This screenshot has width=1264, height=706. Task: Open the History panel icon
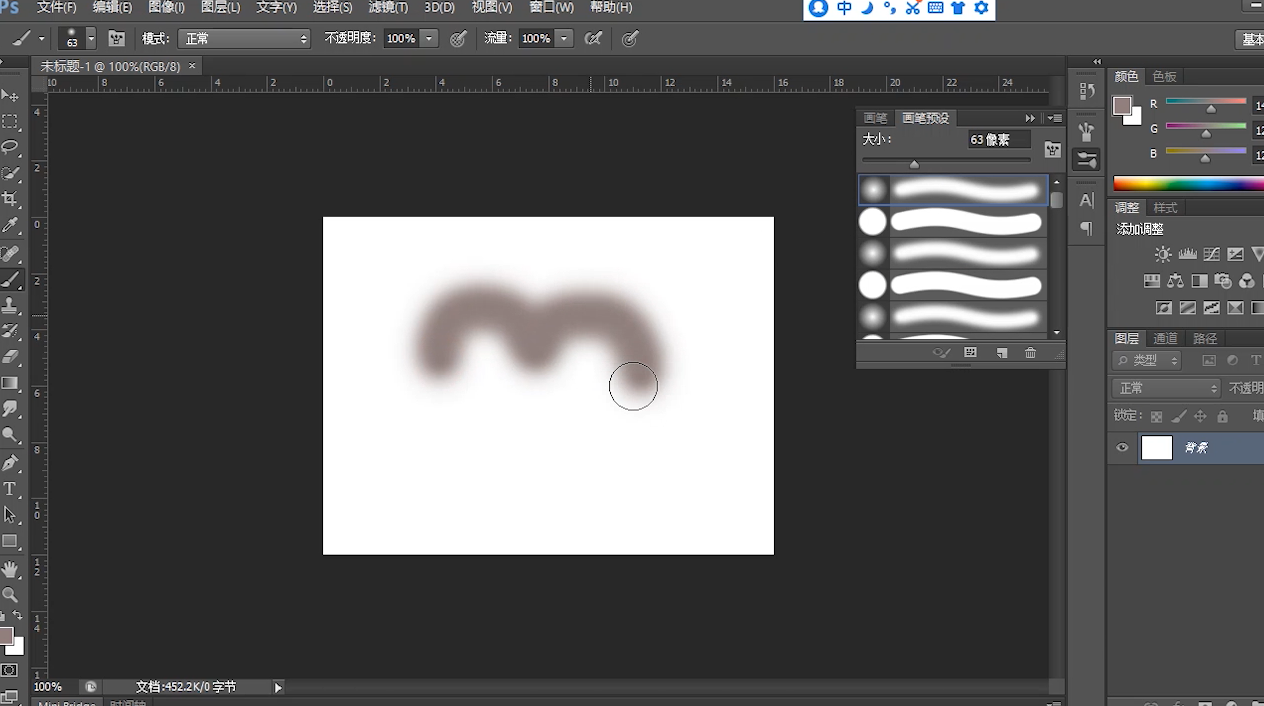pos(1087,91)
